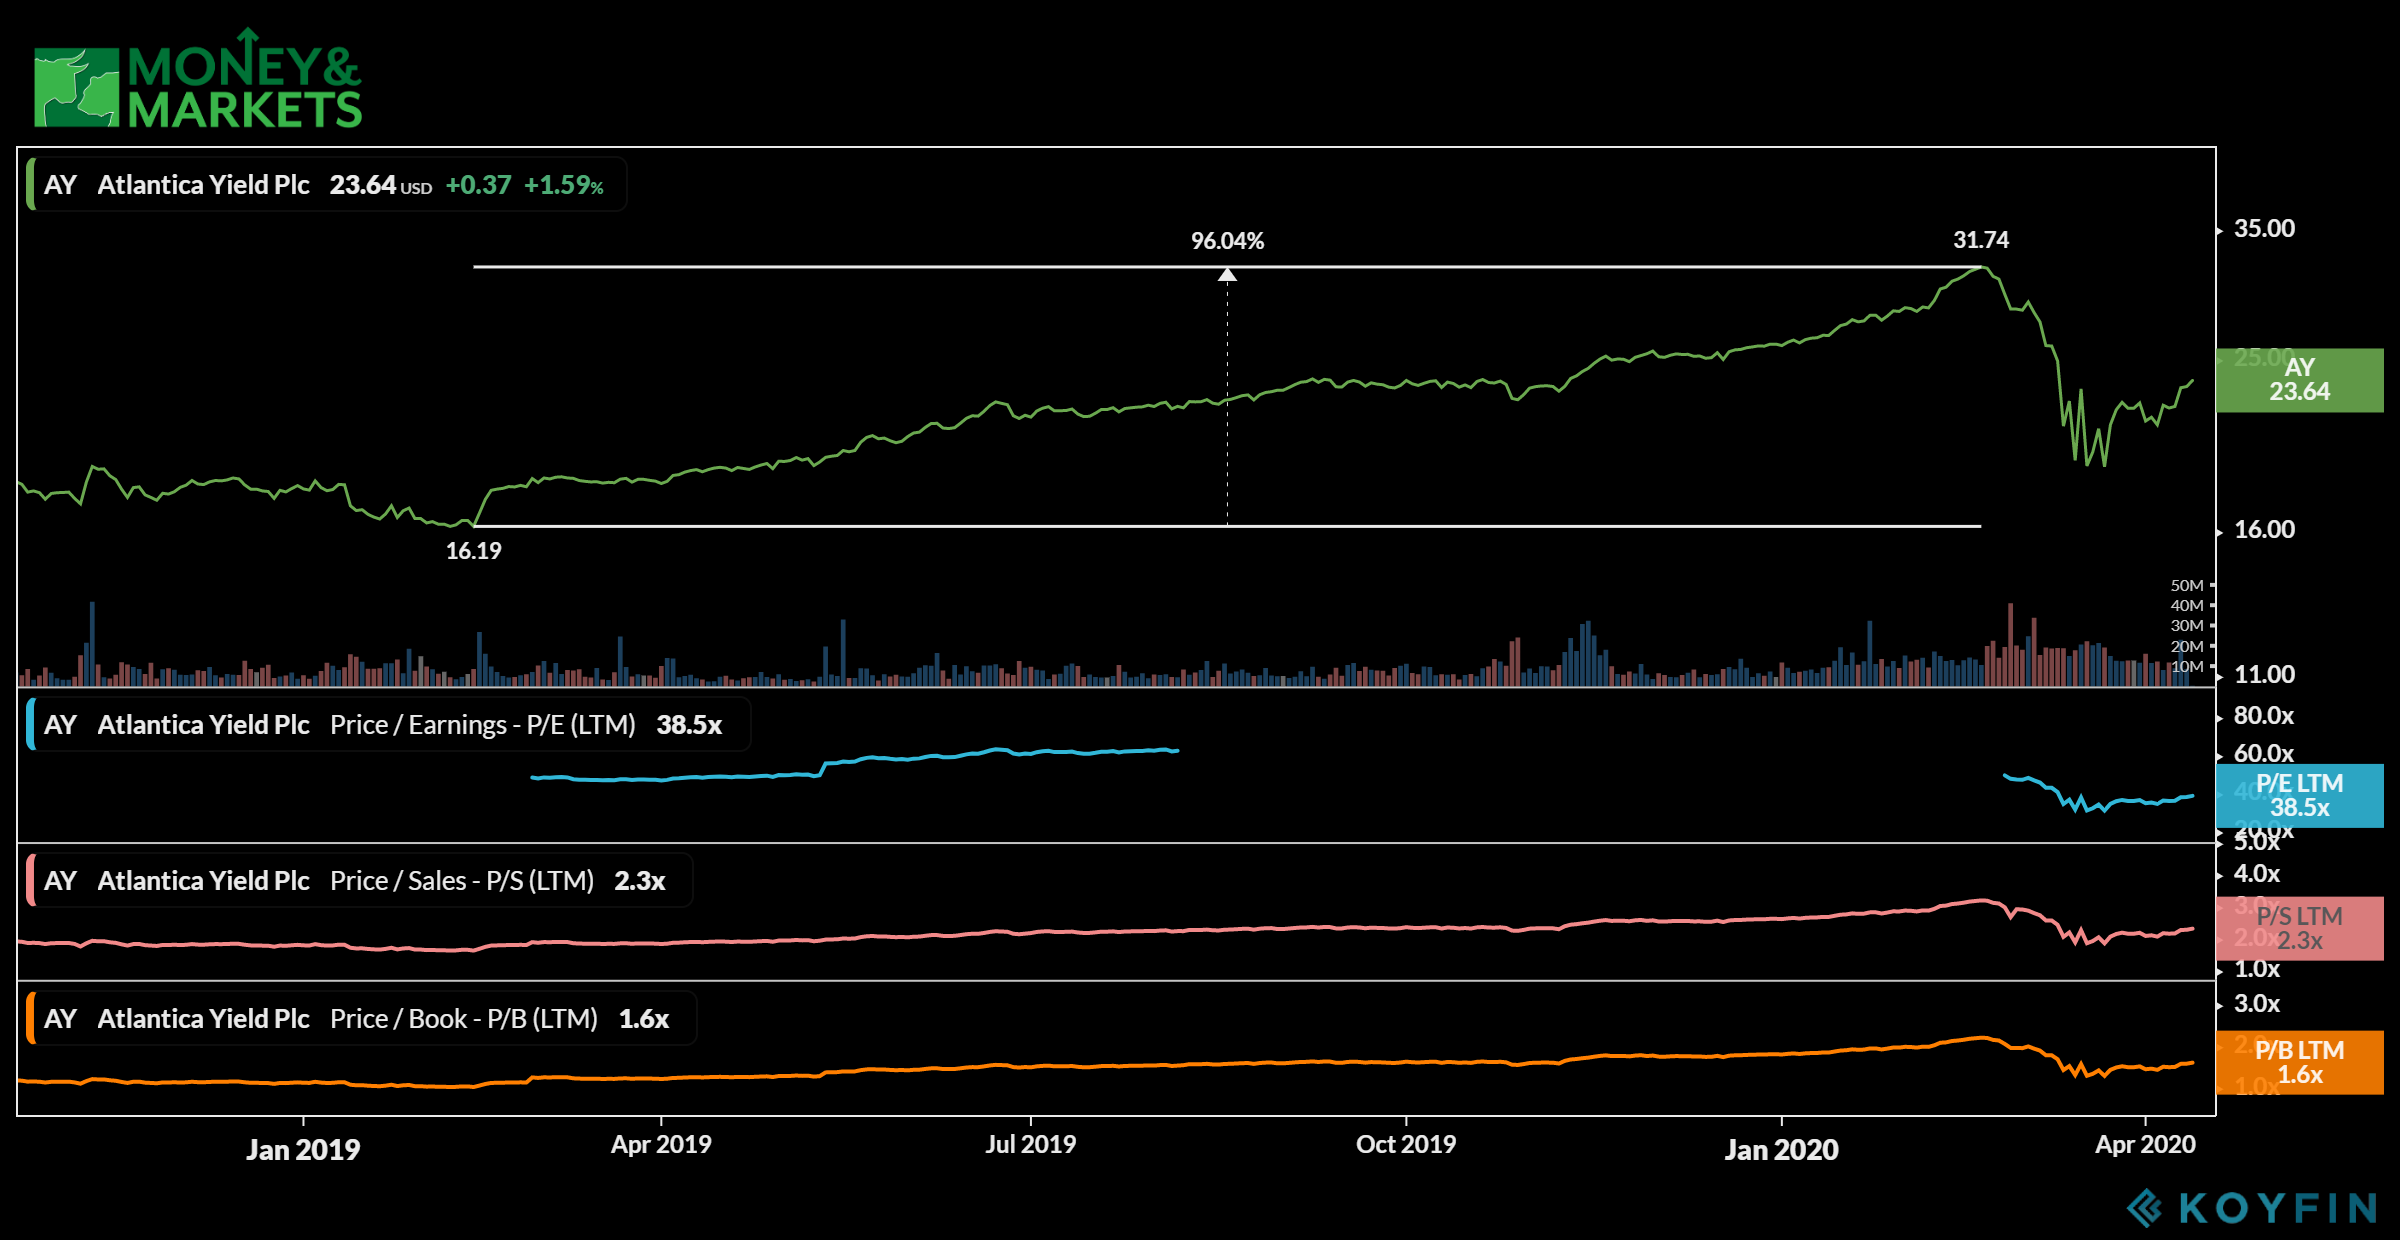This screenshot has height=1240, width=2400.
Task: Click the 50M volume axis label
Action: point(2187,586)
